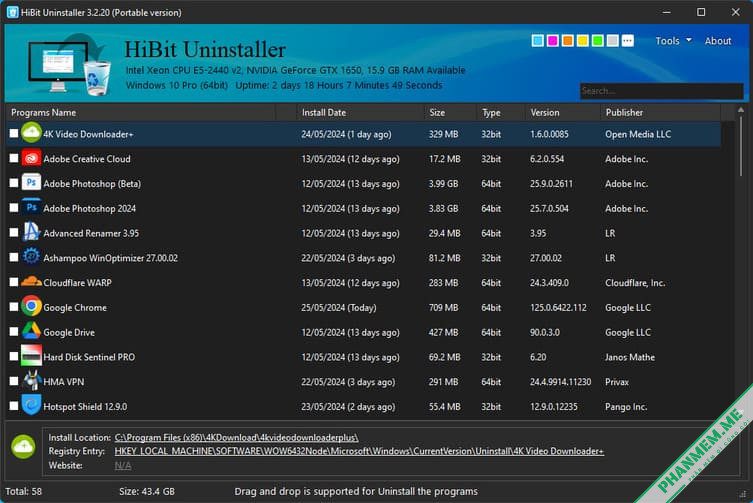
Task: Open the About menu item
Action: 717,41
